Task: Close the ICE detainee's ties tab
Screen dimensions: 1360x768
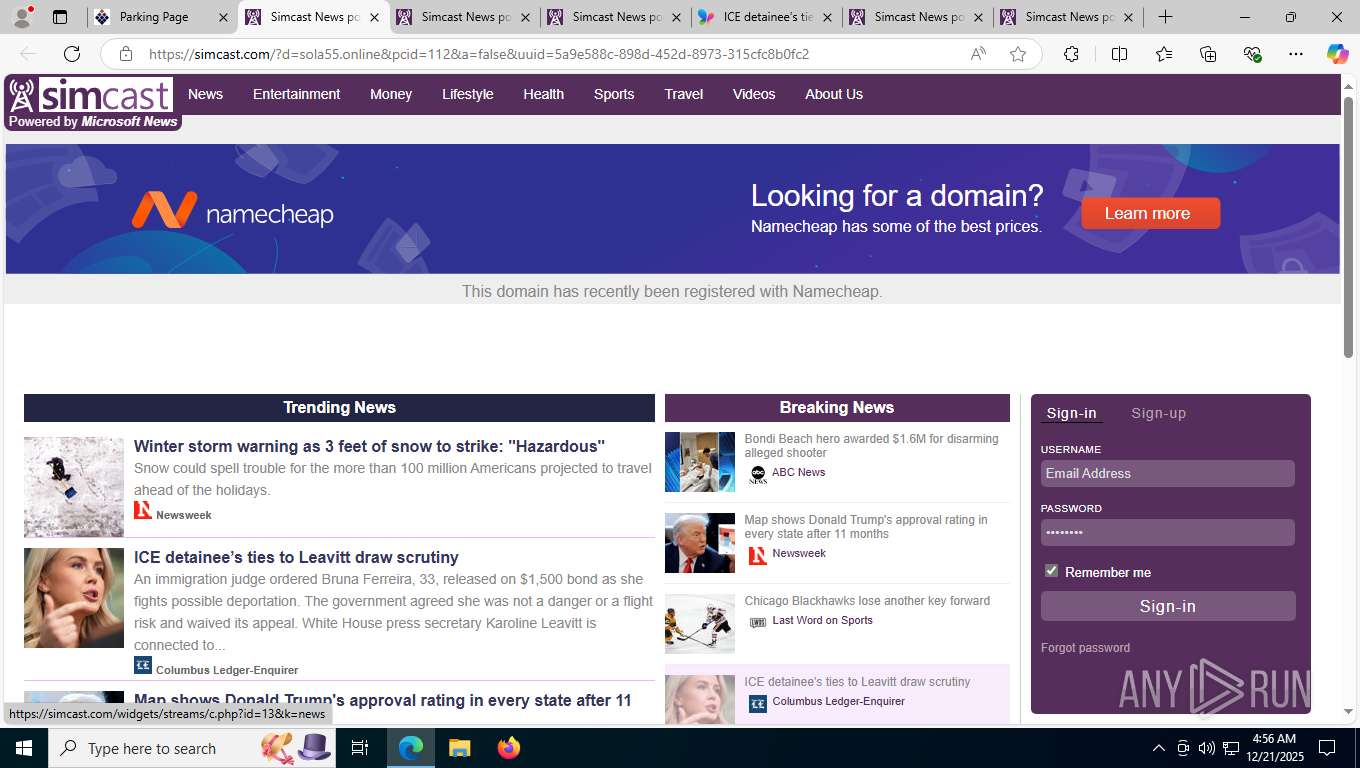Action: (x=827, y=17)
